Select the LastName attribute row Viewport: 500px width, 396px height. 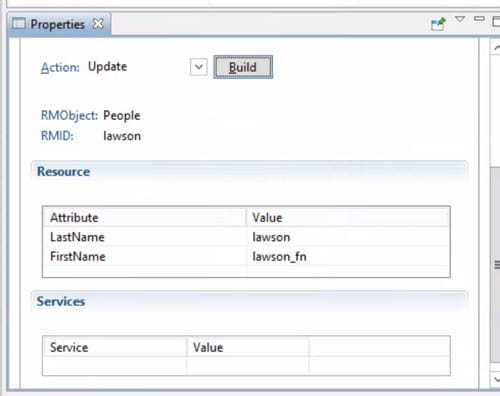[x=246, y=237]
